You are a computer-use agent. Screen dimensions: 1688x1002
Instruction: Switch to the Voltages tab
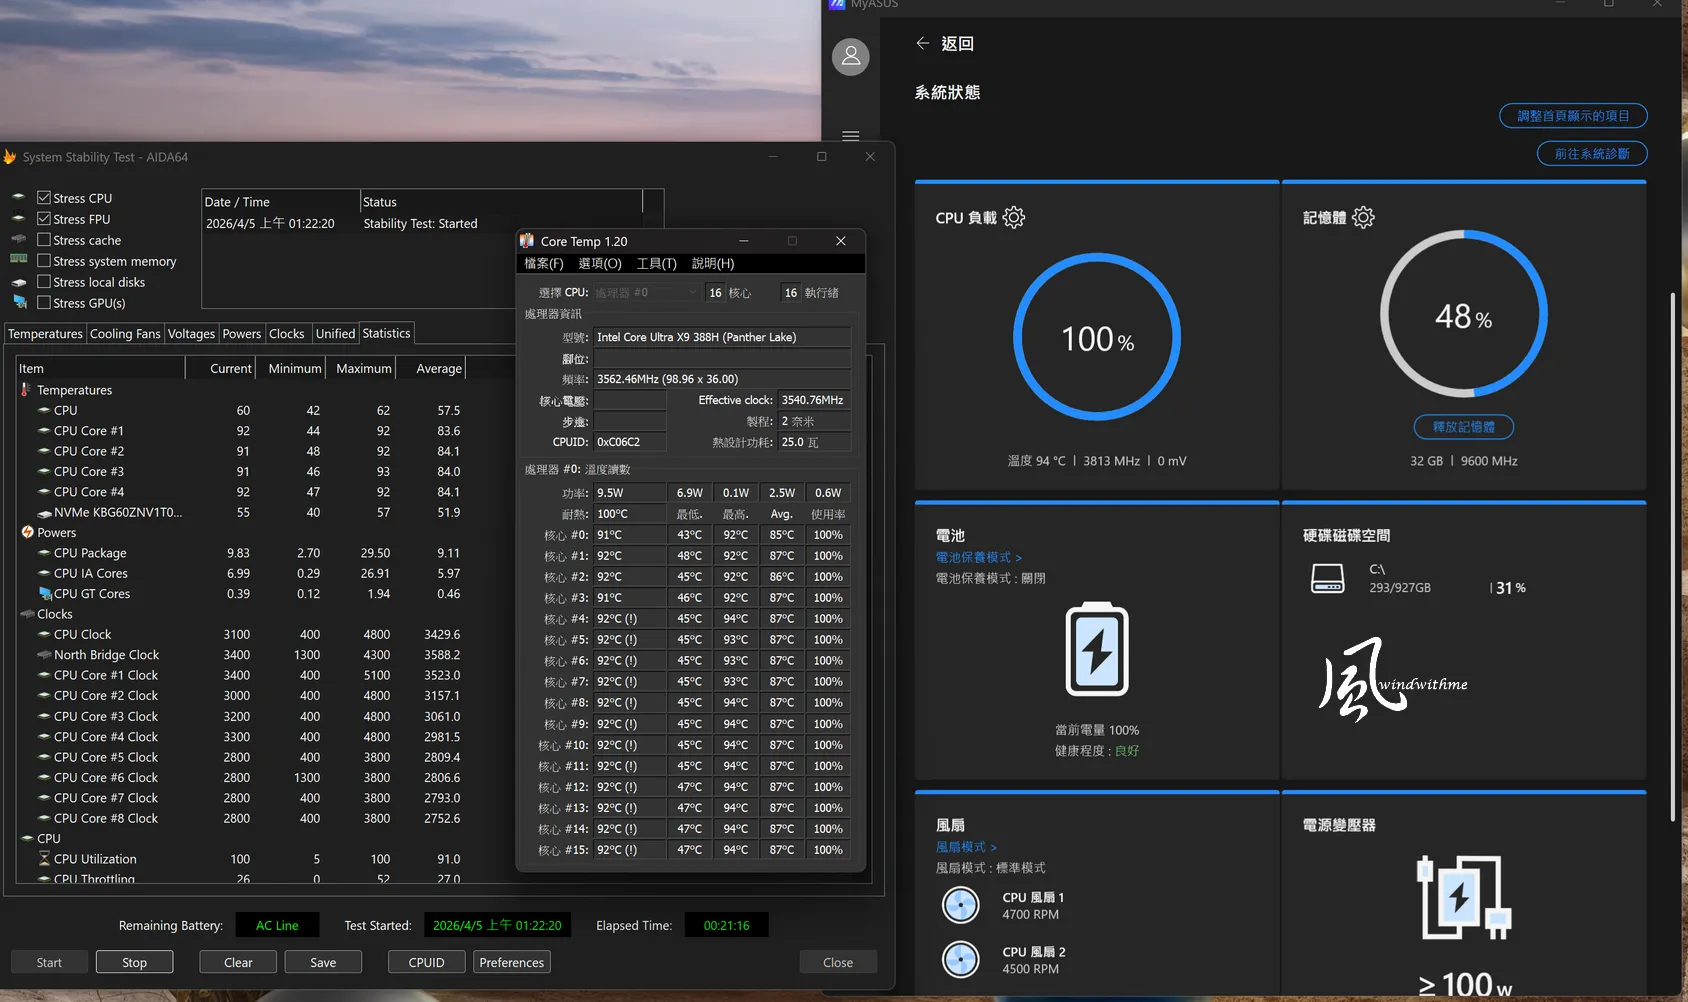[191, 334]
